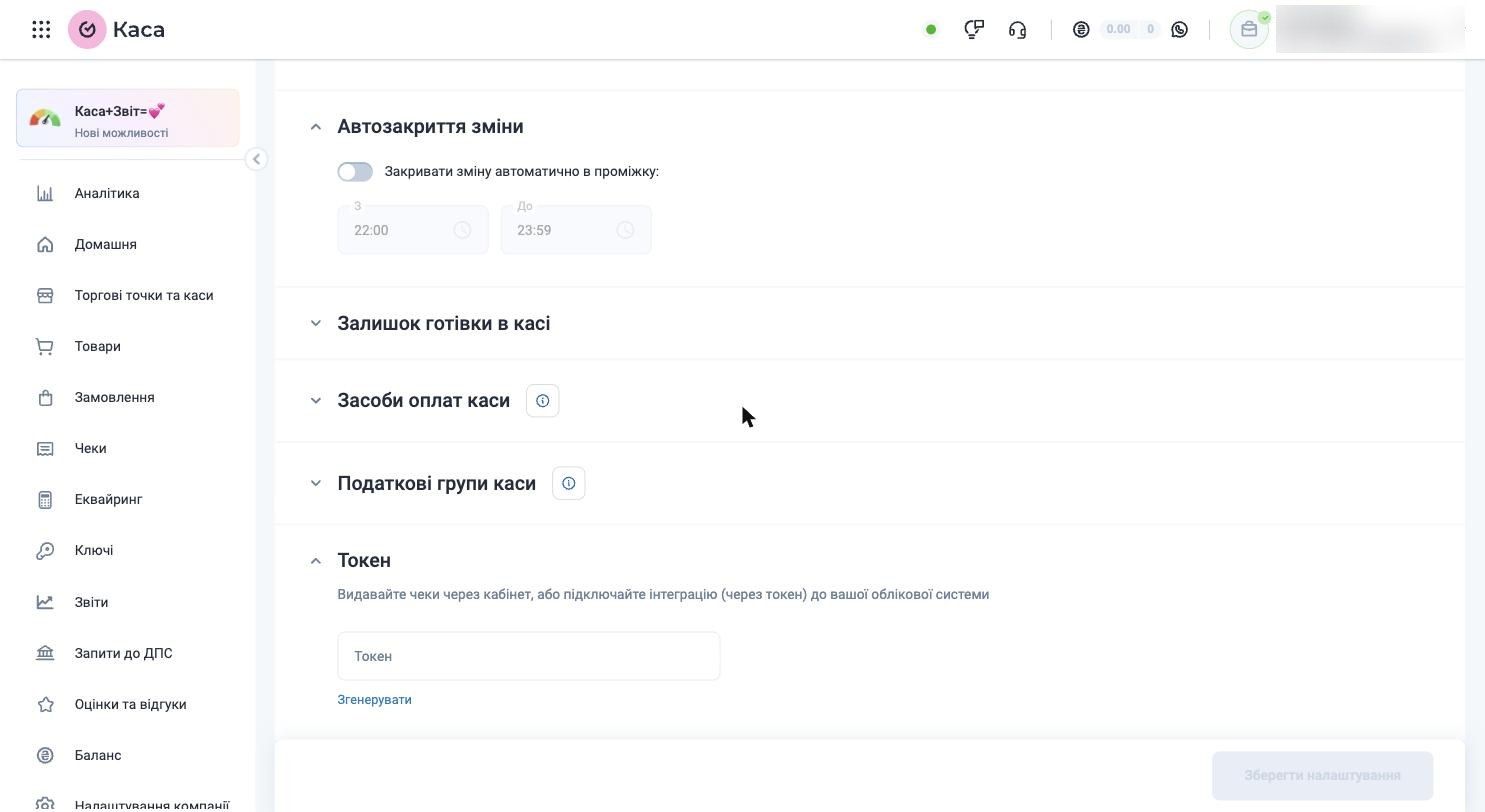Viewport: 1485px width, 812px height.
Task: Expand the Засоби оплат каси section
Action: click(316, 400)
